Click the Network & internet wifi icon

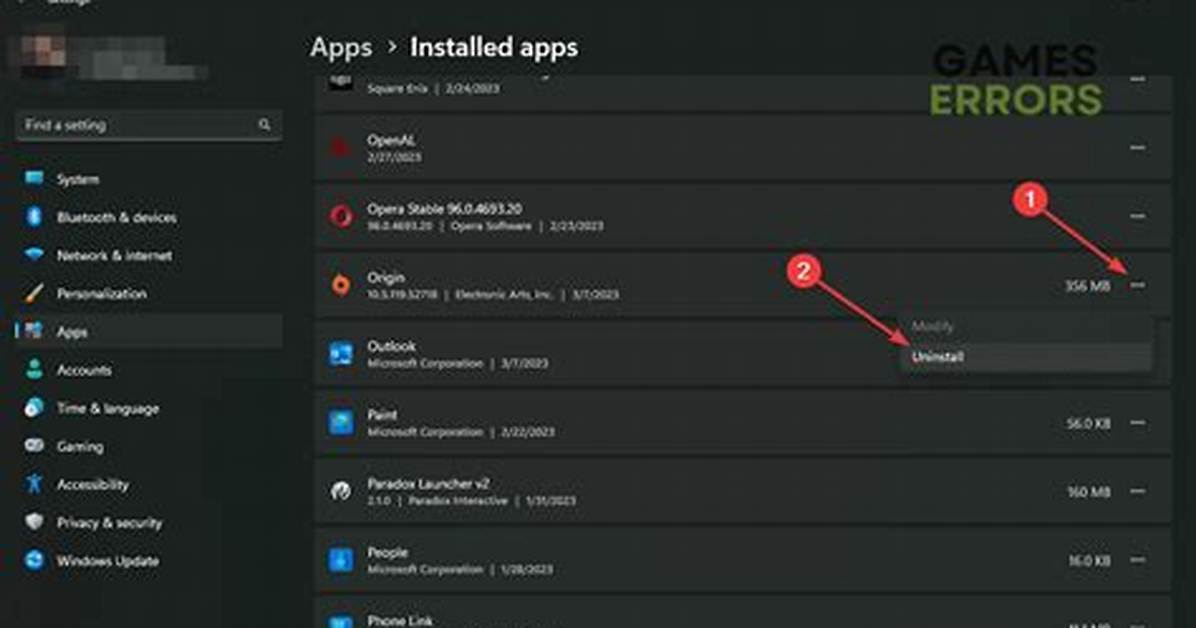[34, 255]
